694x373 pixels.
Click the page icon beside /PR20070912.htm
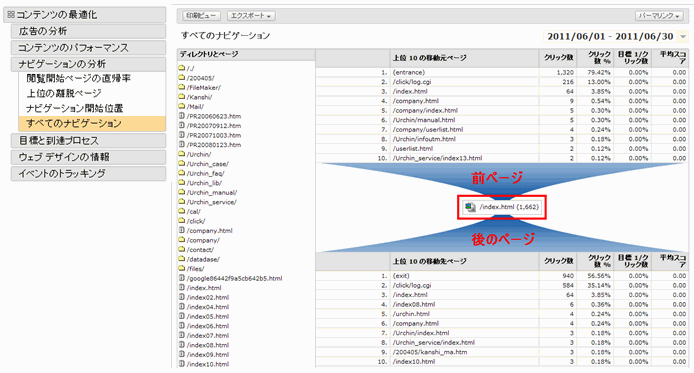pos(181,125)
